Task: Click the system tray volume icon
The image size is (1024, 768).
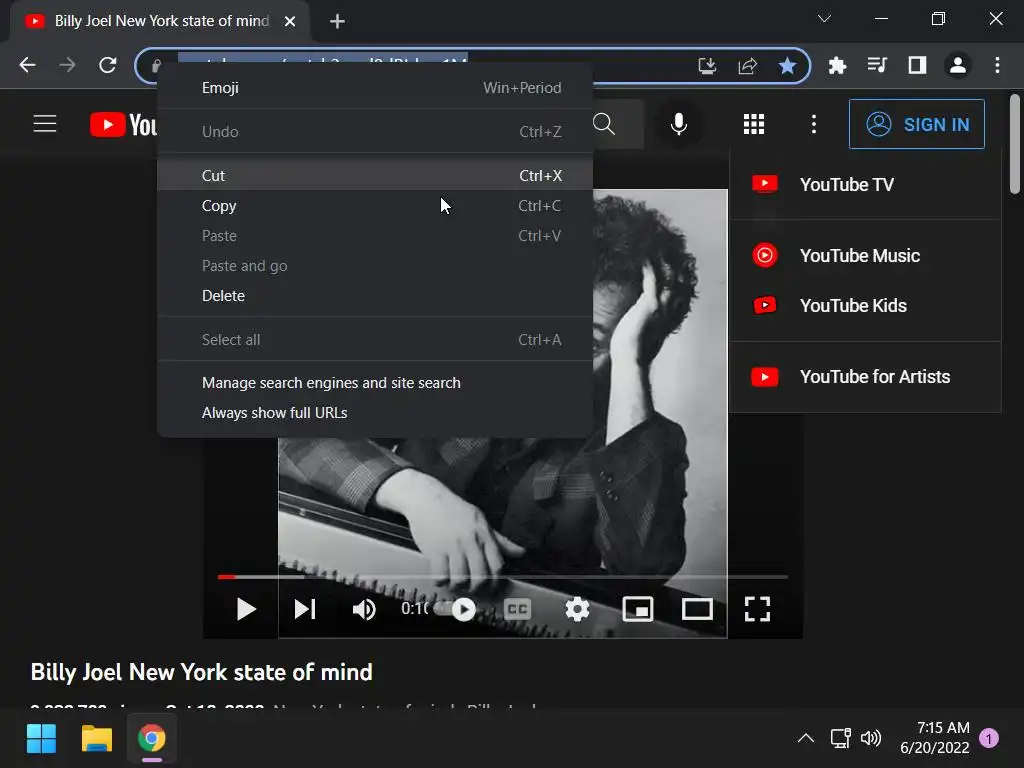Action: tap(871, 738)
